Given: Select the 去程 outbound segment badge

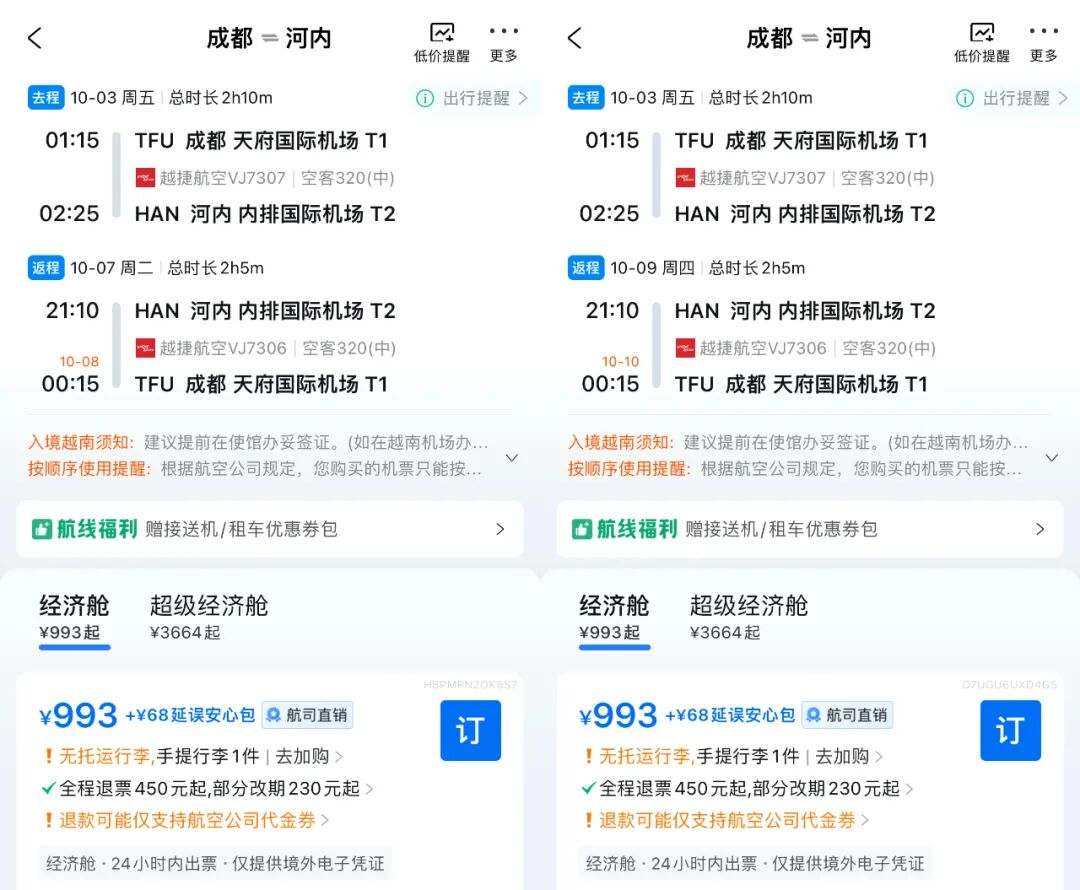Looking at the screenshot, I should click(45, 97).
